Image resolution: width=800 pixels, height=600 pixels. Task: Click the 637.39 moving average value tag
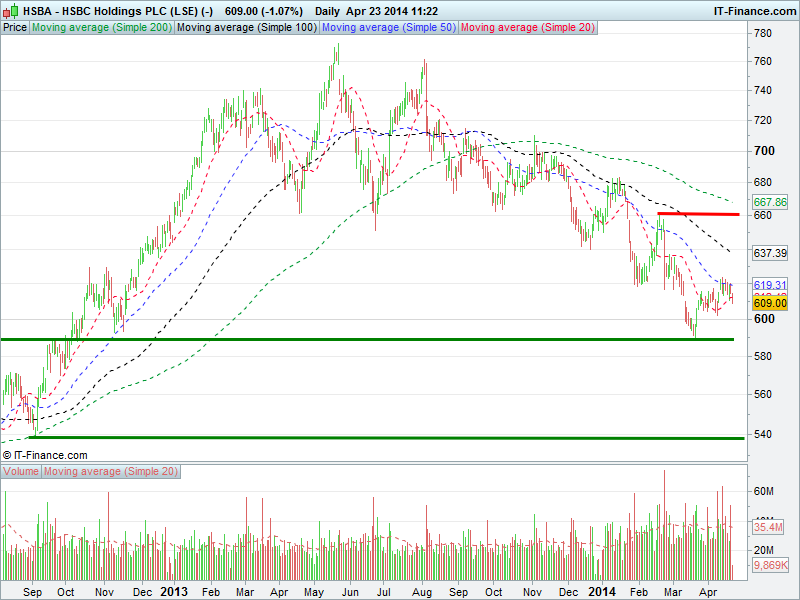pos(765,253)
